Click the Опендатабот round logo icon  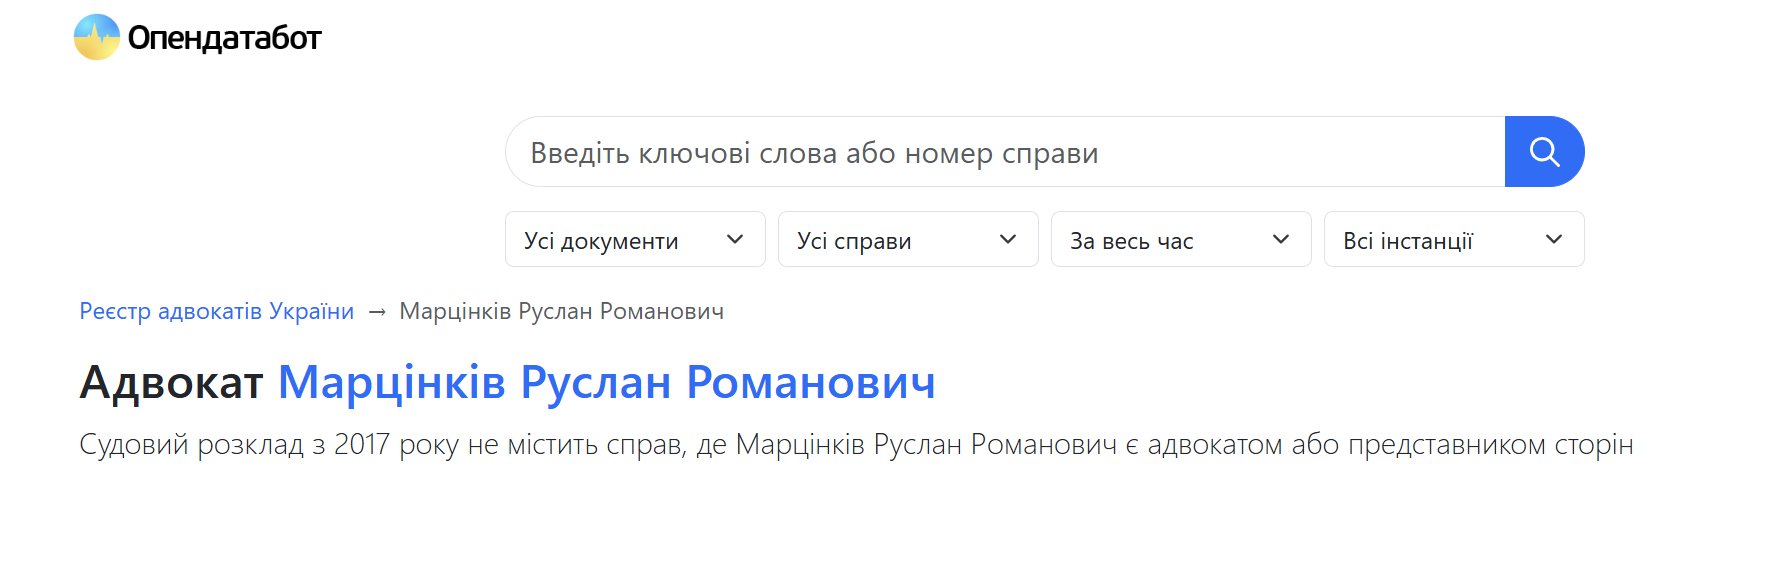(97, 37)
